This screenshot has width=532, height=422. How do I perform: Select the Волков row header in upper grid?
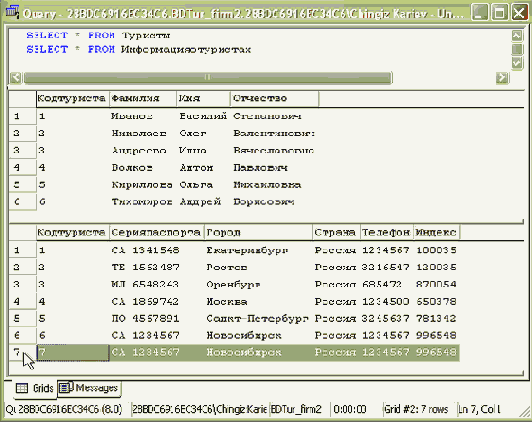pos(22,168)
